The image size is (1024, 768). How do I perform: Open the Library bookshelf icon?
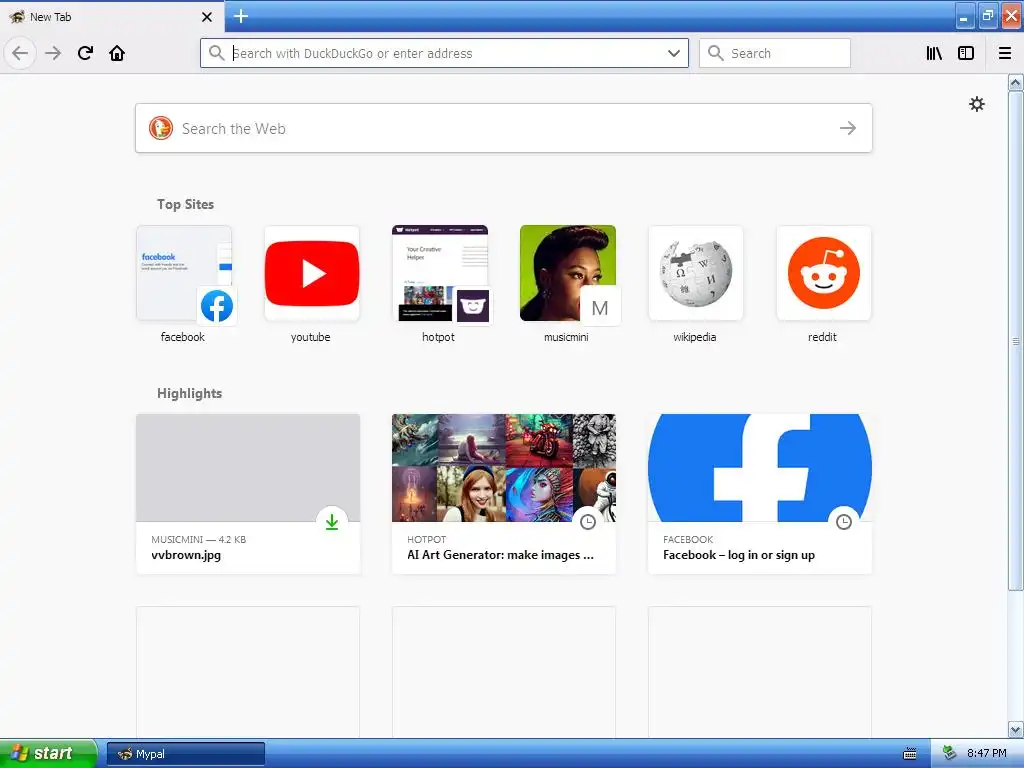[935, 53]
